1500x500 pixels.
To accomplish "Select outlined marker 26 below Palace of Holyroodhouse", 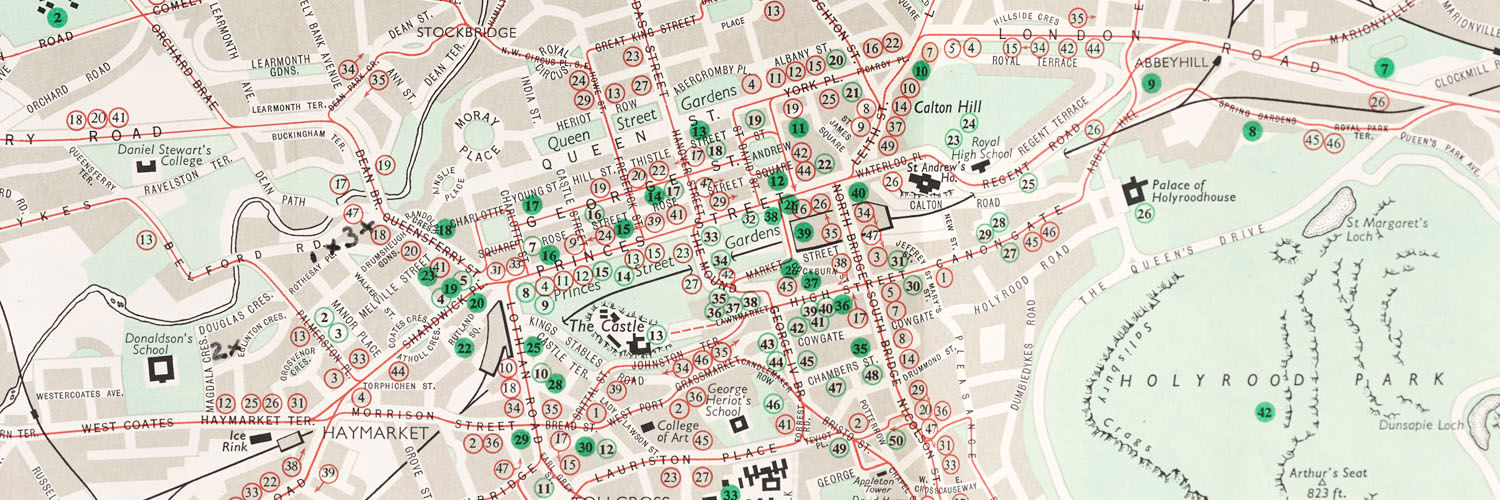I will pyautogui.click(x=1145, y=213).
